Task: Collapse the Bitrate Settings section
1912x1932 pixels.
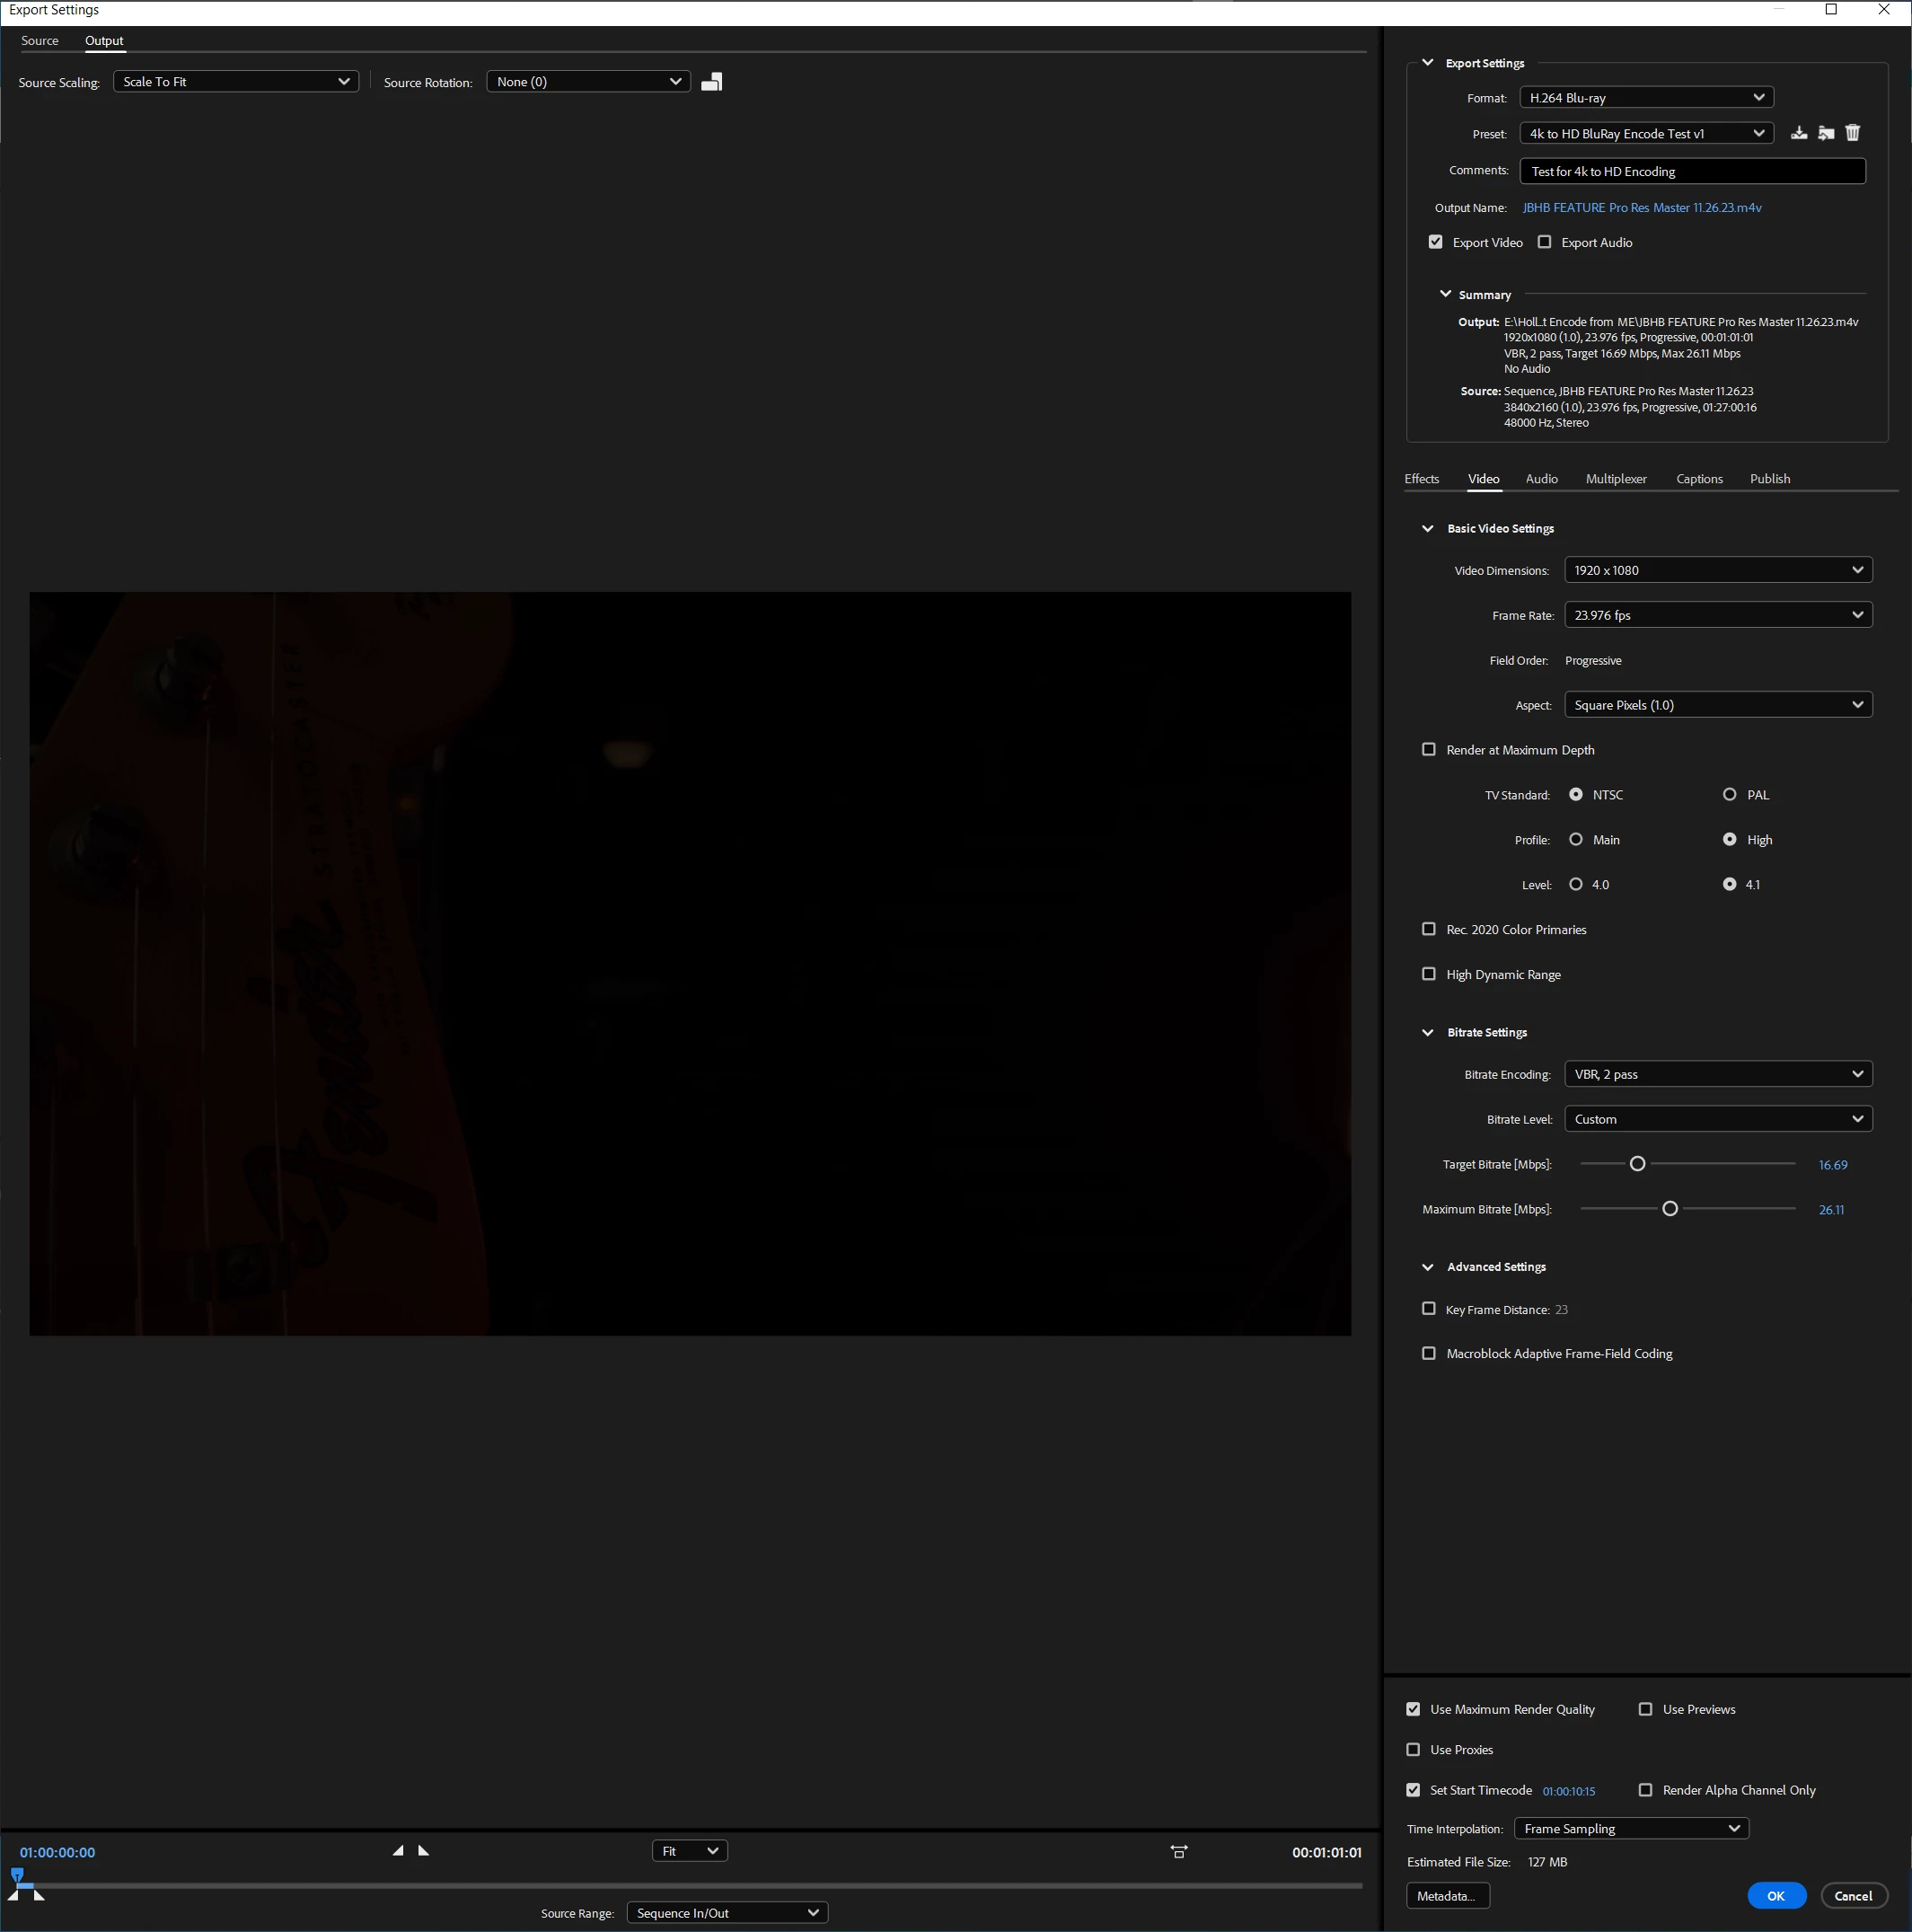Action: click(1427, 1032)
